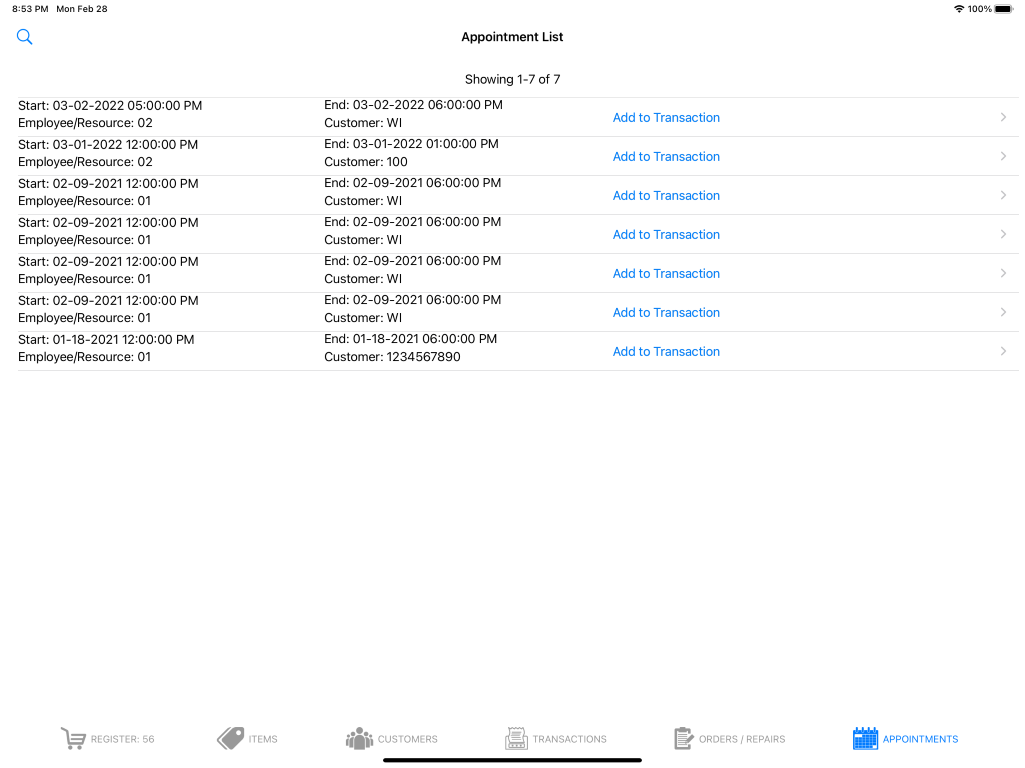Expand the 03-02-2022 appointment chevron
Image resolution: width=1025 pixels, height=768 pixels.
tap(1003, 117)
